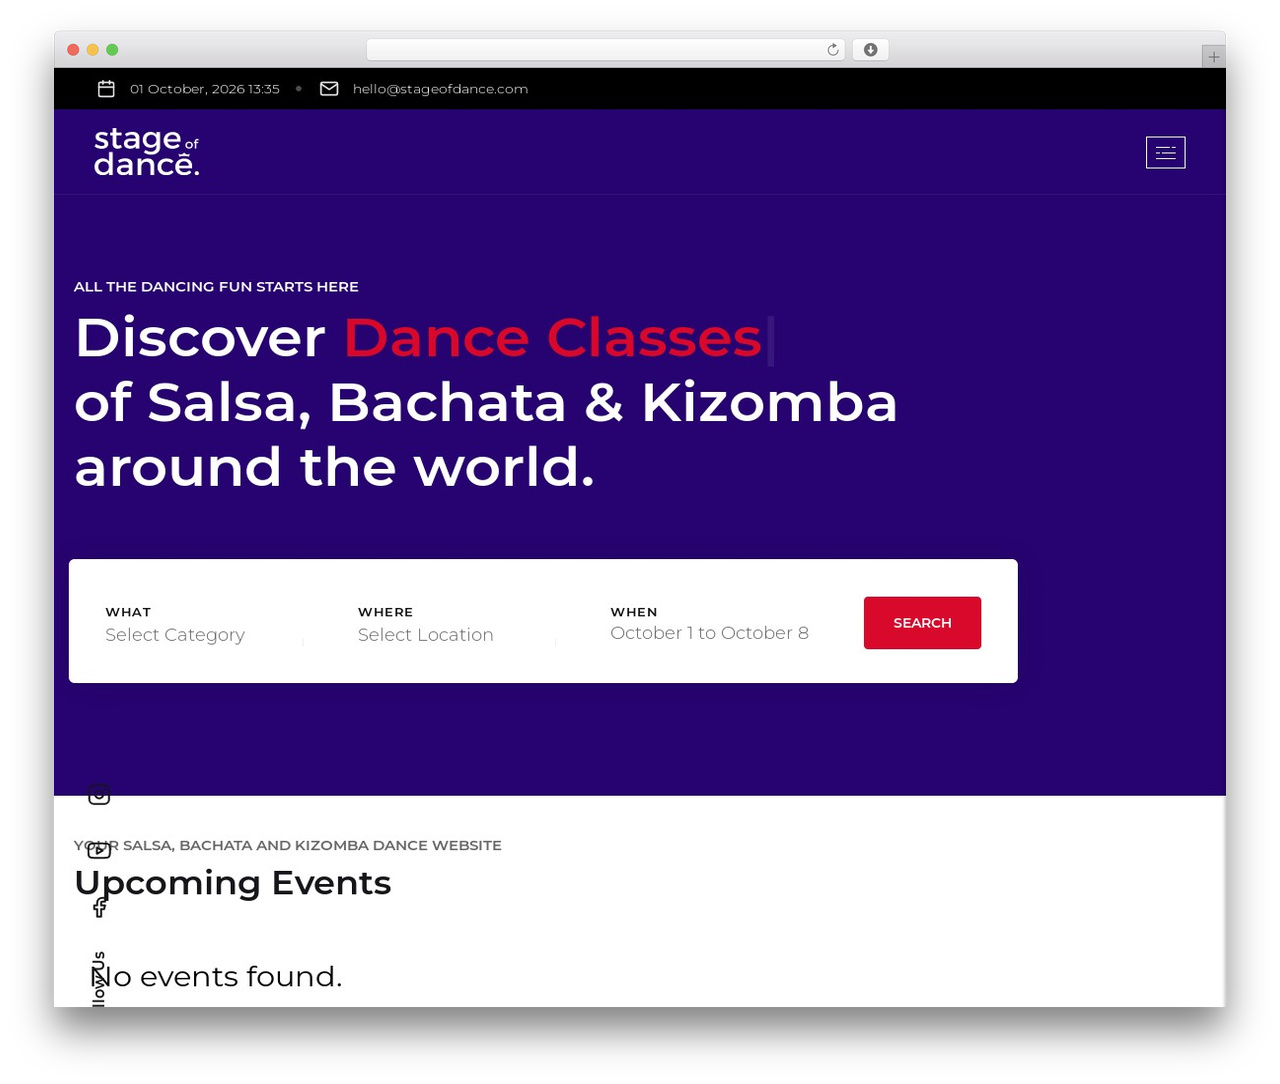Click the Stage of Dance logo
This screenshot has height=1084, width=1280.
147,152
